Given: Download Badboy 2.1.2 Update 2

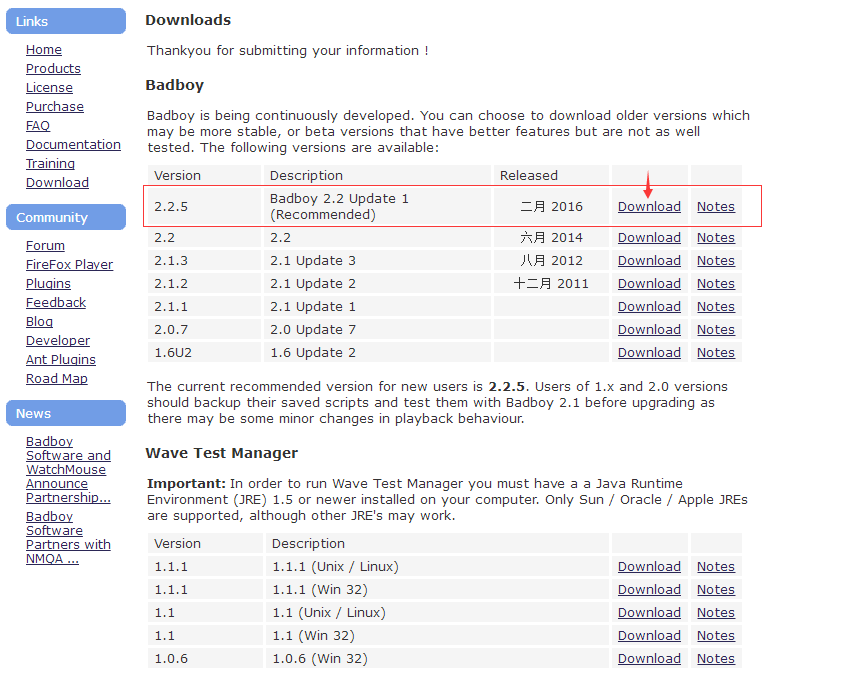Looking at the screenshot, I should pos(649,284).
